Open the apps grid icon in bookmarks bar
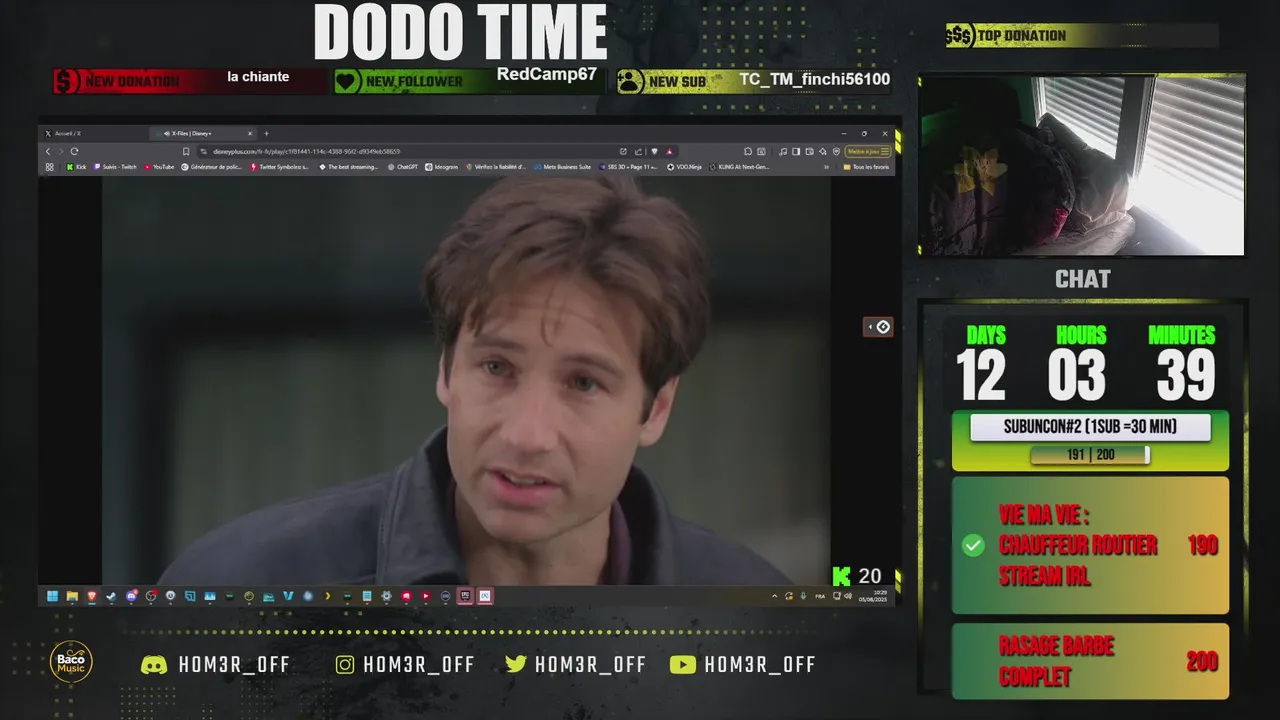Image resolution: width=1280 pixels, height=720 pixels. click(50, 167)
